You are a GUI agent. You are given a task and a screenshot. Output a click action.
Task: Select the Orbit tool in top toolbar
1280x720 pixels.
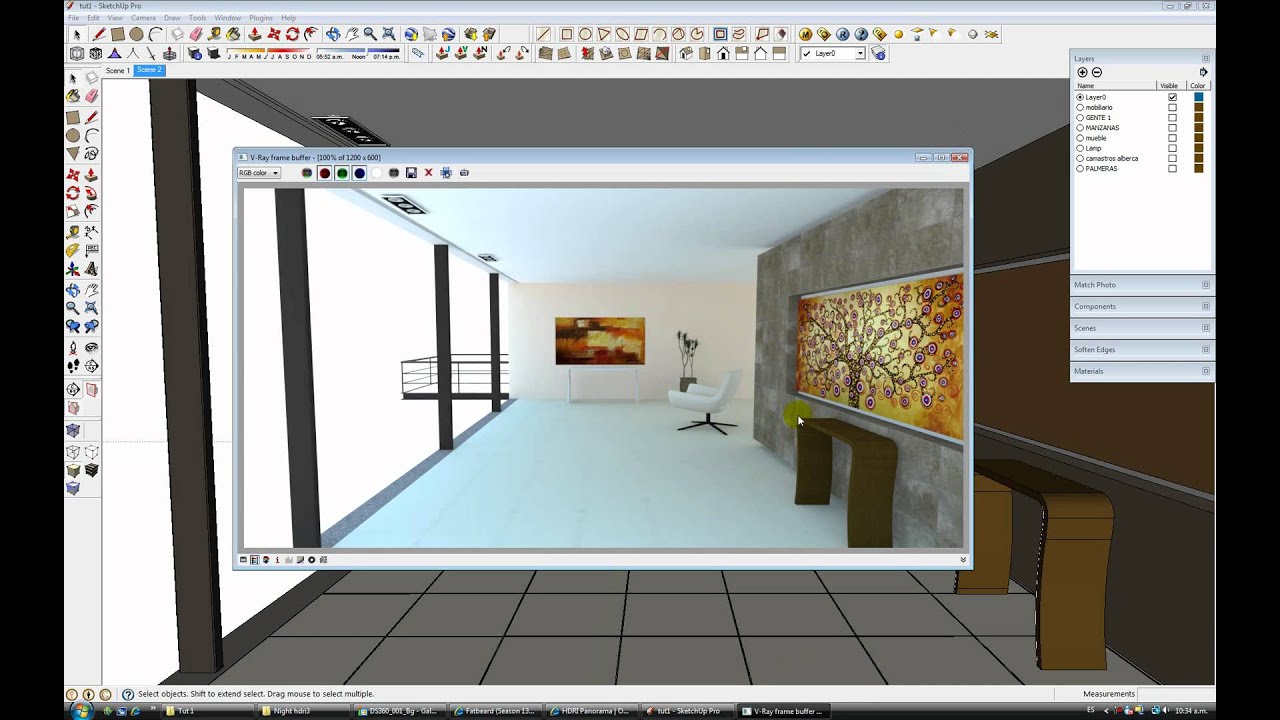(333, 34)
